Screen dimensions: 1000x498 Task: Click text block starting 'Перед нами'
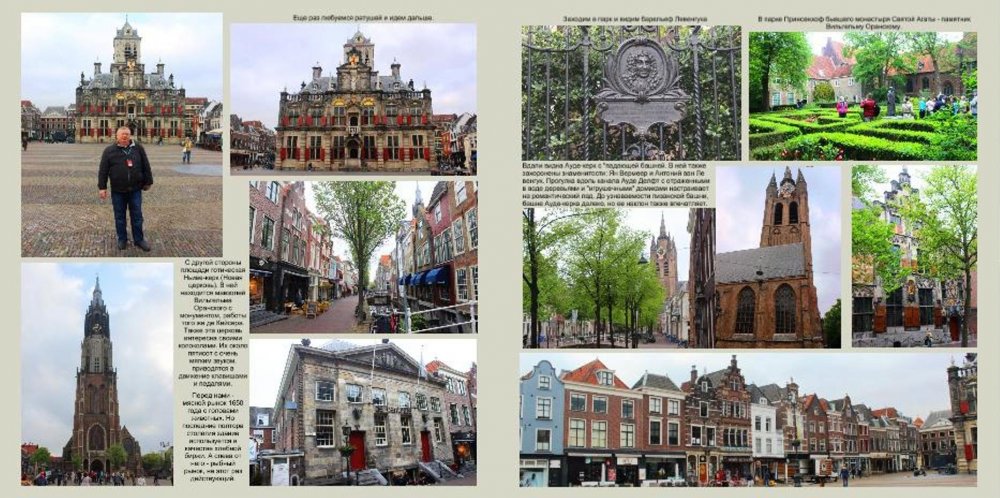(211, 436)
